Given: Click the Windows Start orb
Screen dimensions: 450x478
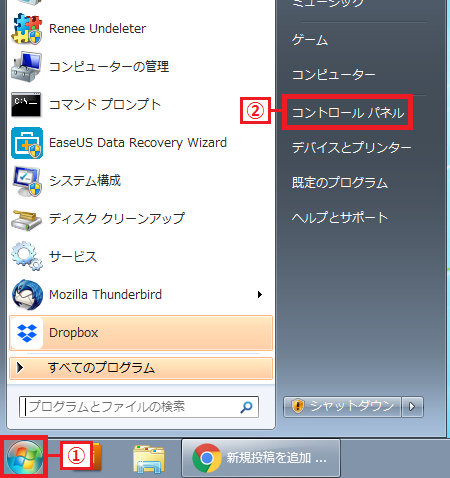Looking at the screenshot, I should [24, 457].
